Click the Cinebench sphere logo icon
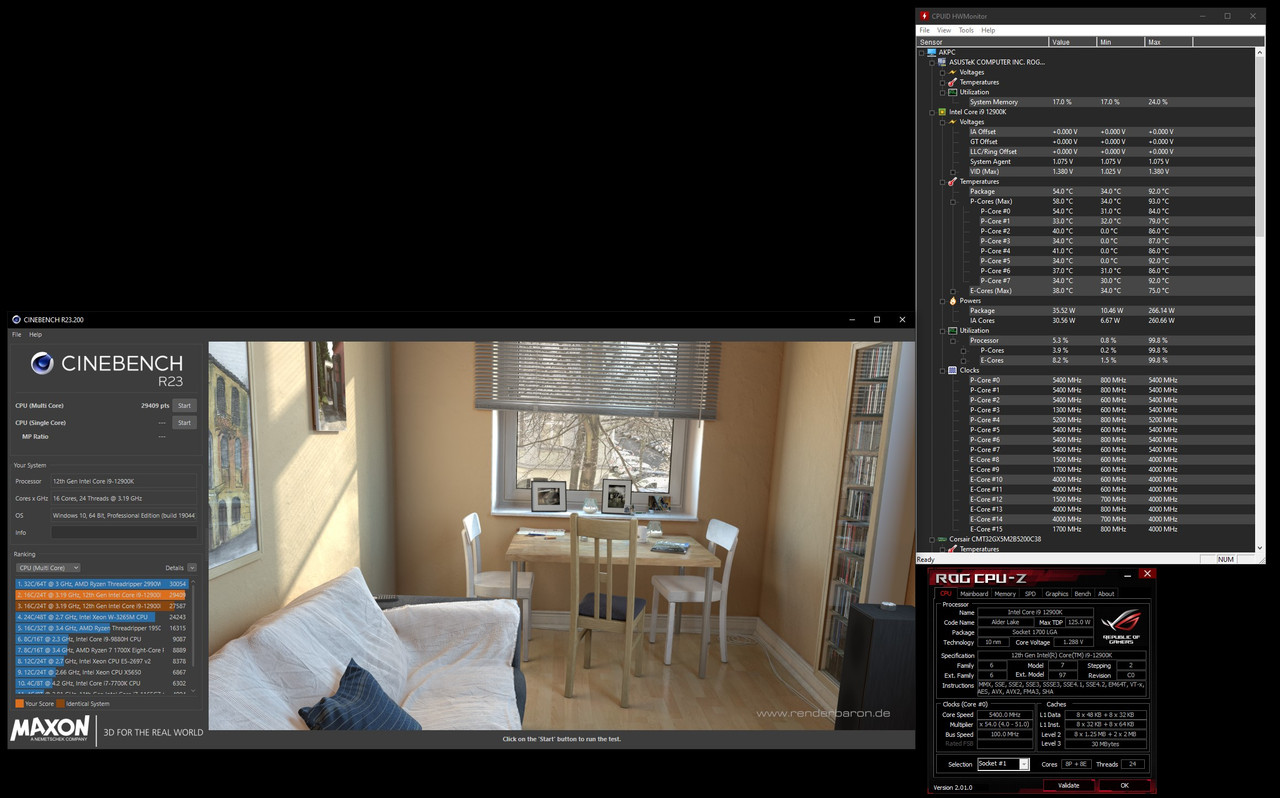This screenshot has height=798, width=1280. click(x=42, y=363)
